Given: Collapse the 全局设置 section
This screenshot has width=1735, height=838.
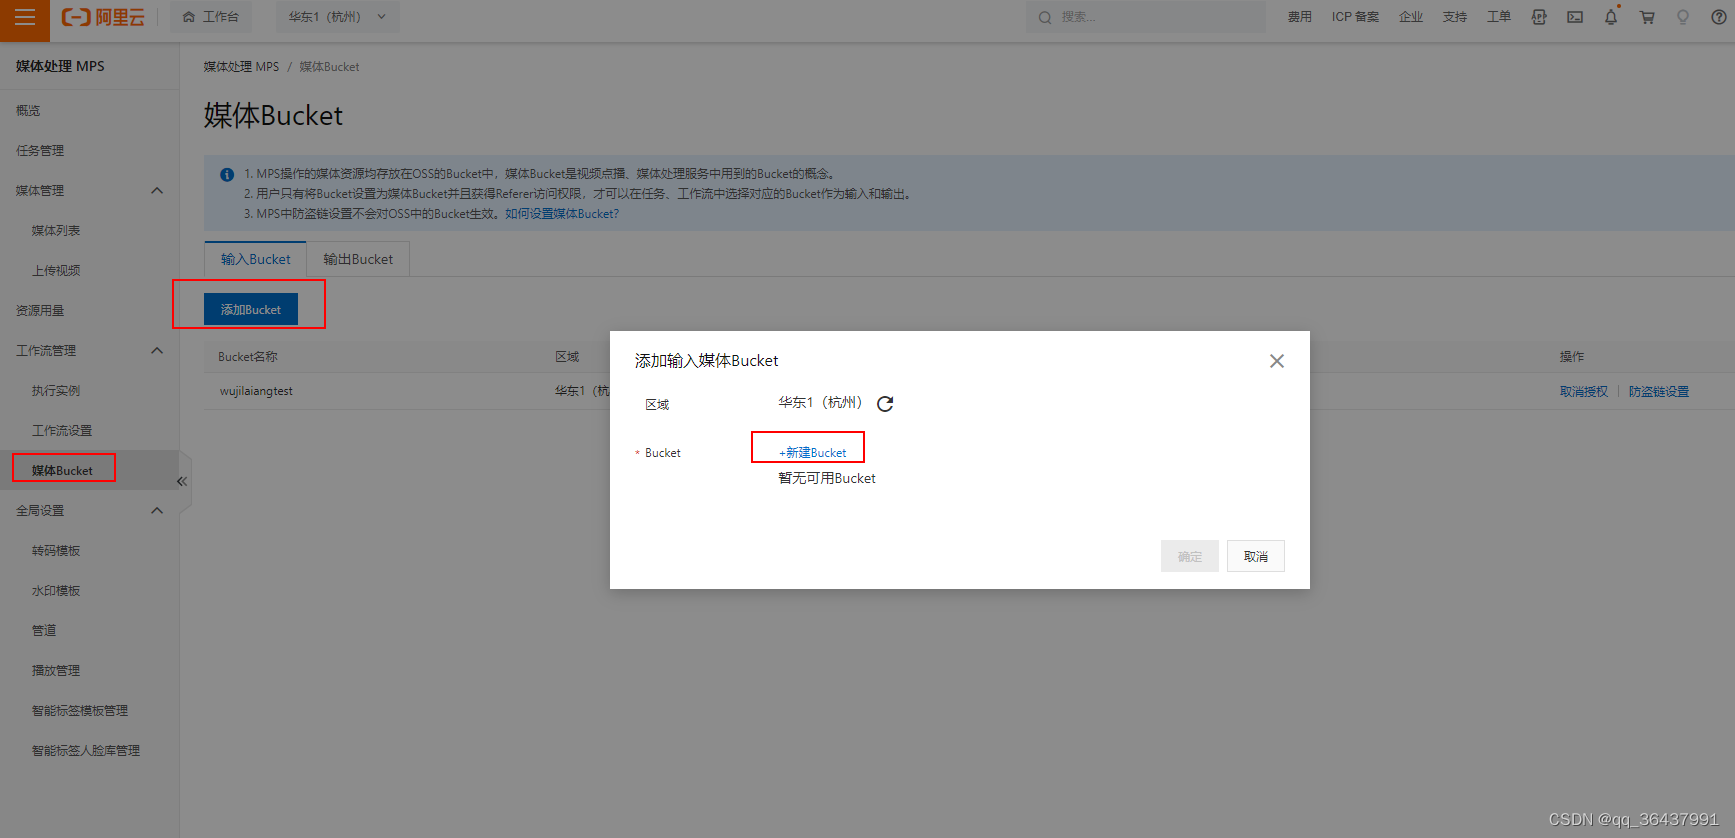Looking at the screenshot, I should click(157, 511).
